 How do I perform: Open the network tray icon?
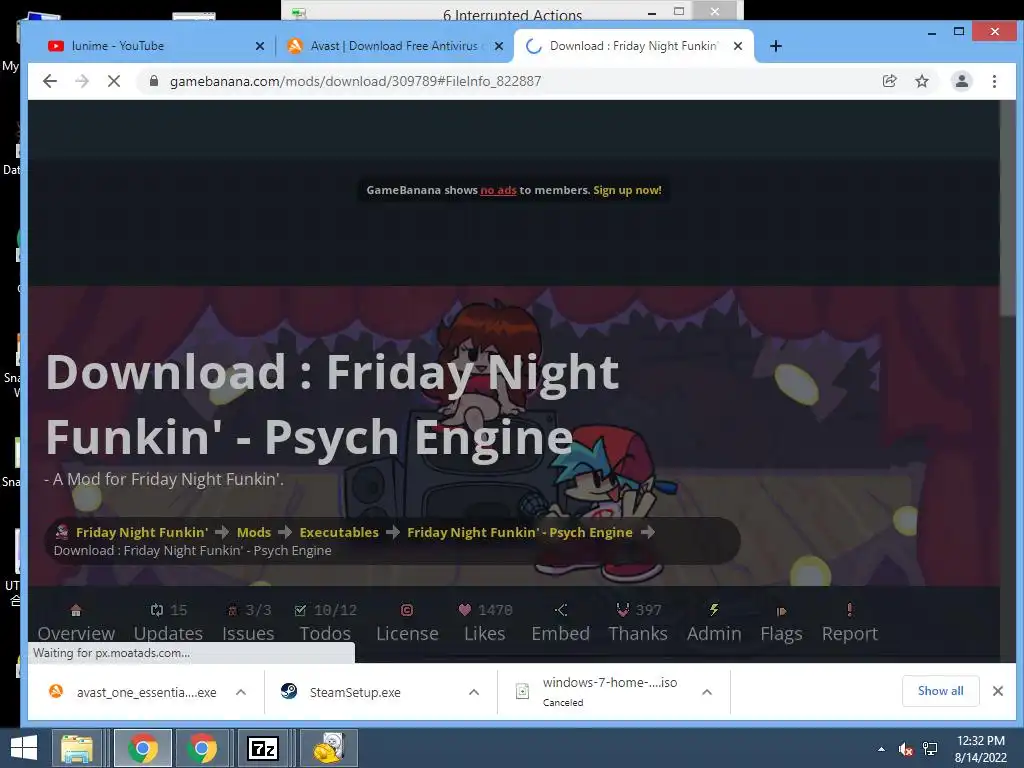930,749
